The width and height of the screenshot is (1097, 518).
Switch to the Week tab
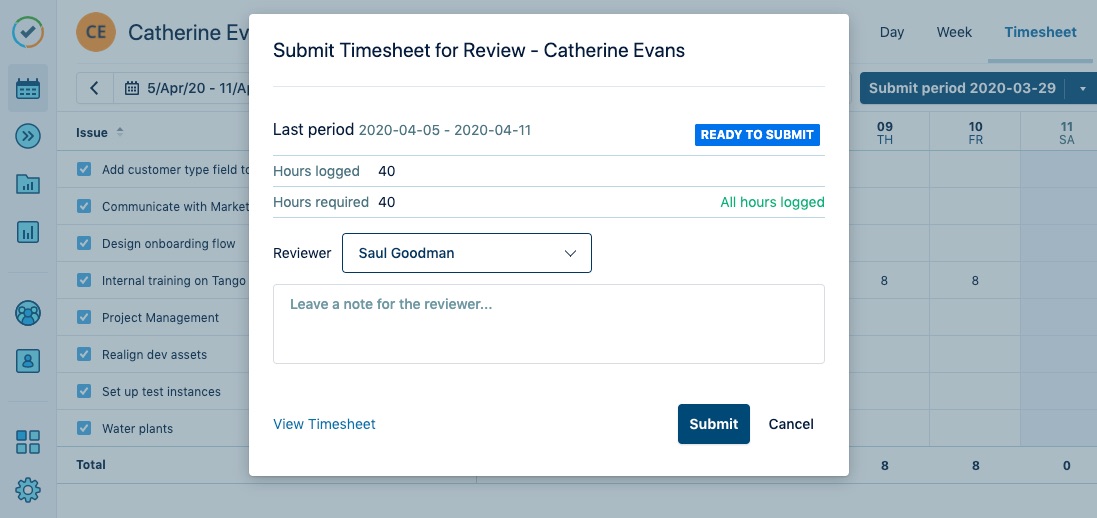tap(954, 32)
